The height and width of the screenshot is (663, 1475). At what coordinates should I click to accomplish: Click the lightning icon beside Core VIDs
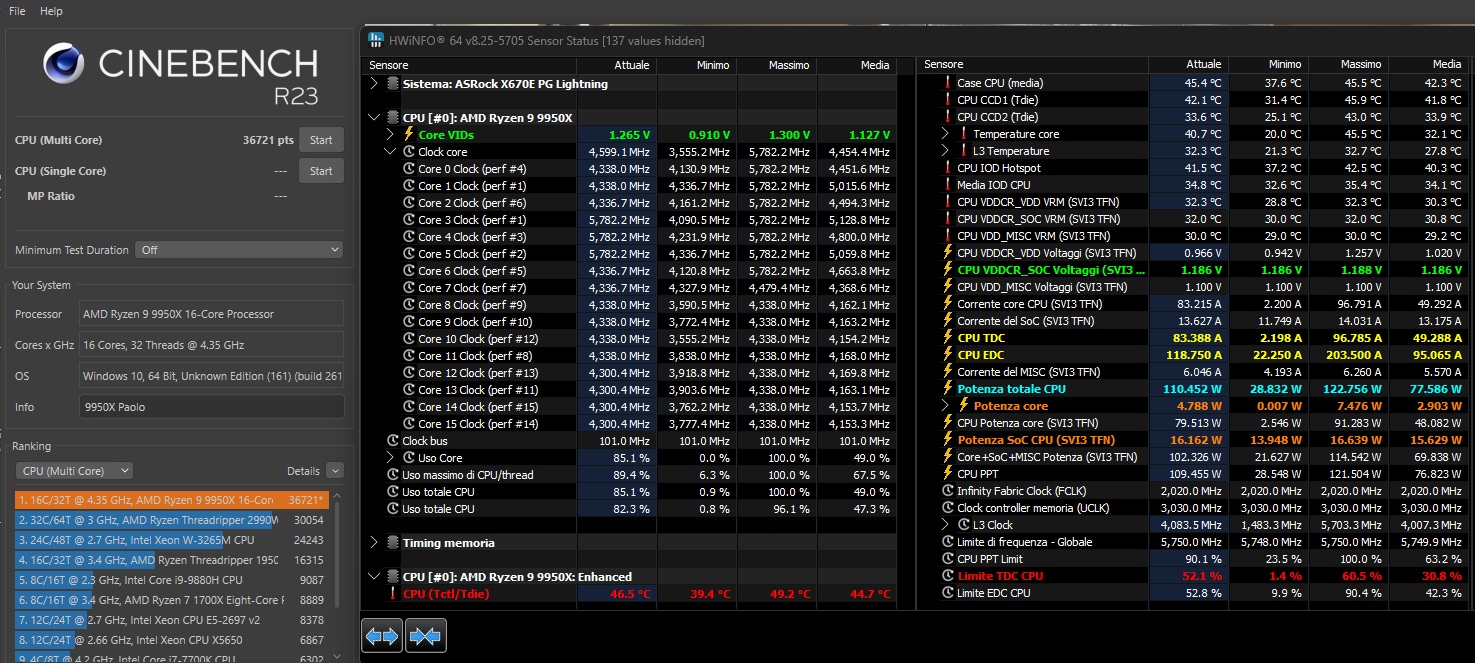pos(408,134)
